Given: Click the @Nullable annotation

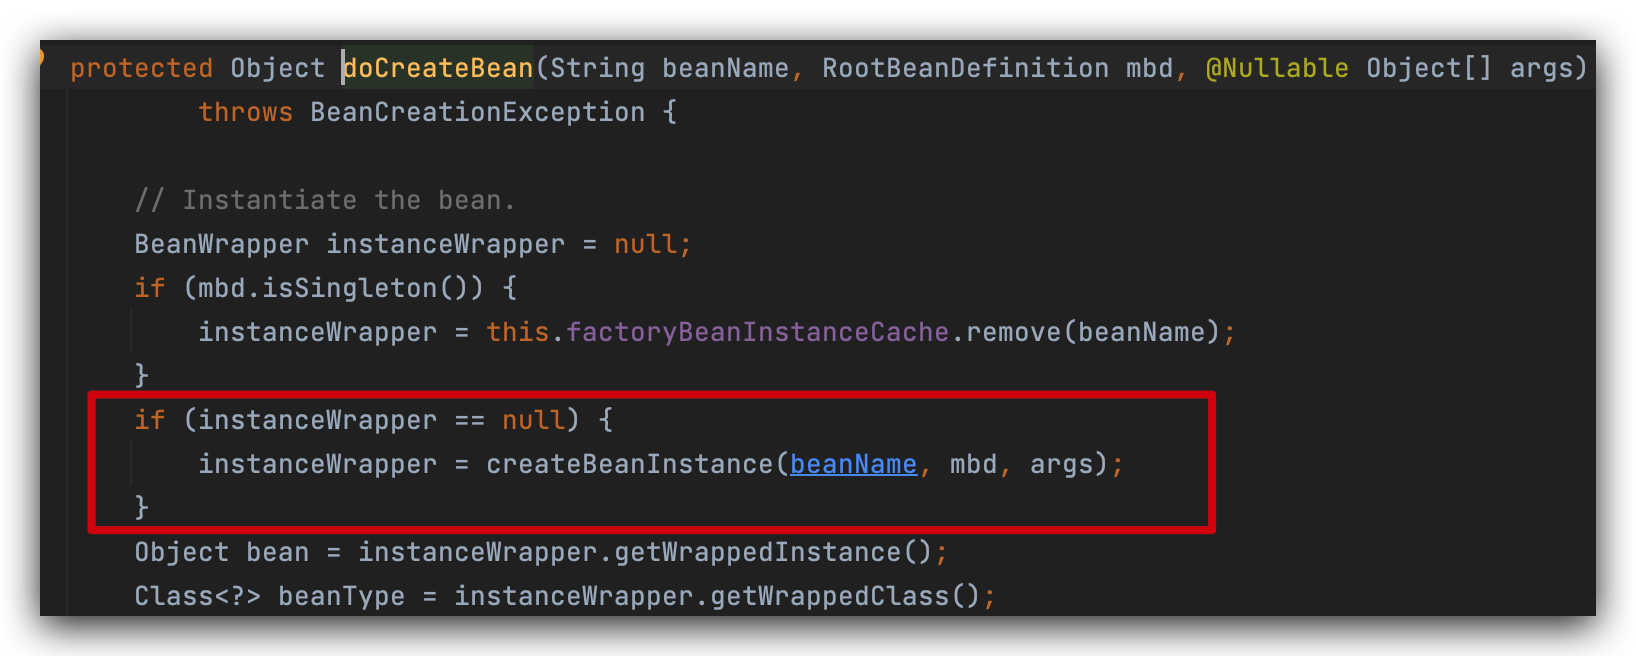Looking at the screenshot, I should tap(1277, 68).
